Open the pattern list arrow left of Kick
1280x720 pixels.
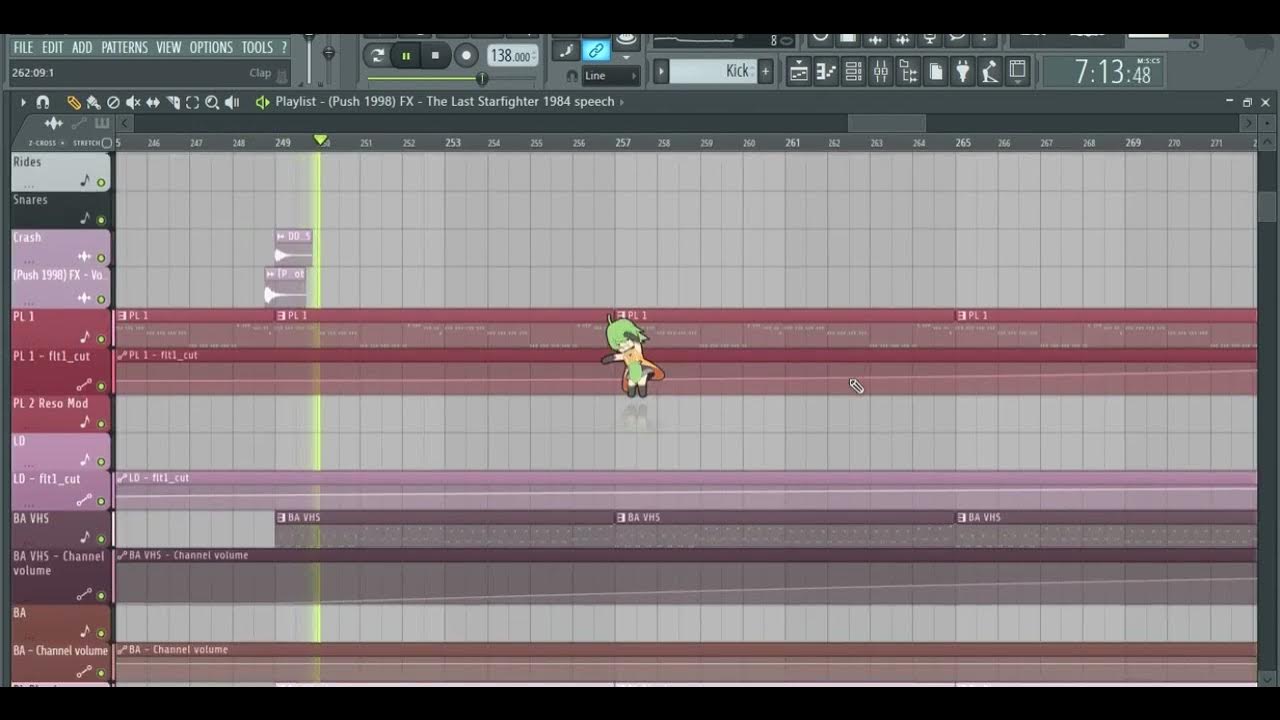[x=661, y=71]
